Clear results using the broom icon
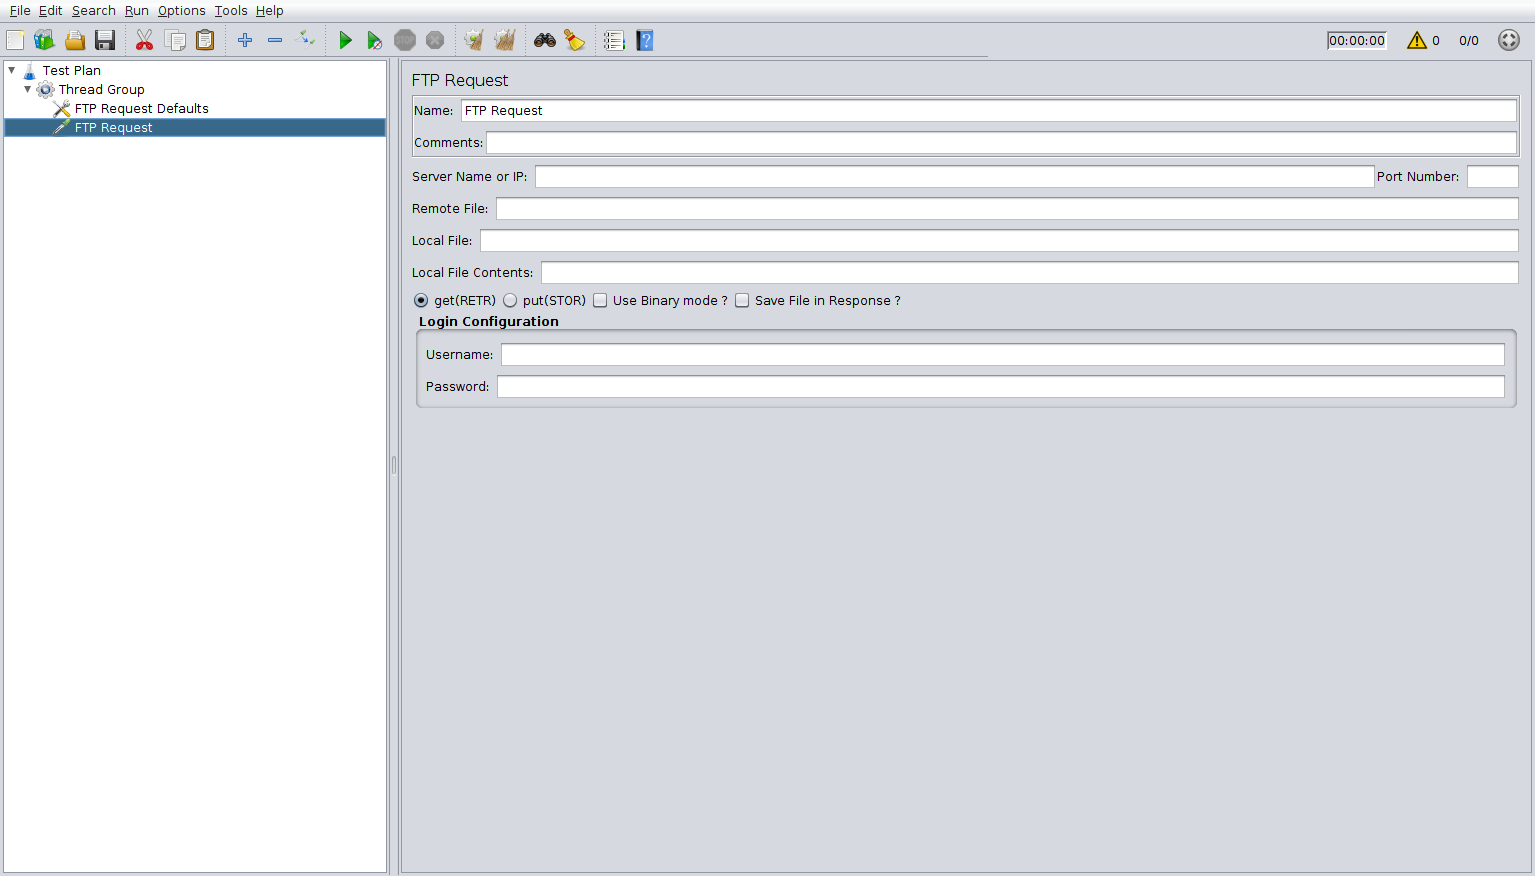This screenshot has height=876, width=1535. coord(575,40)
